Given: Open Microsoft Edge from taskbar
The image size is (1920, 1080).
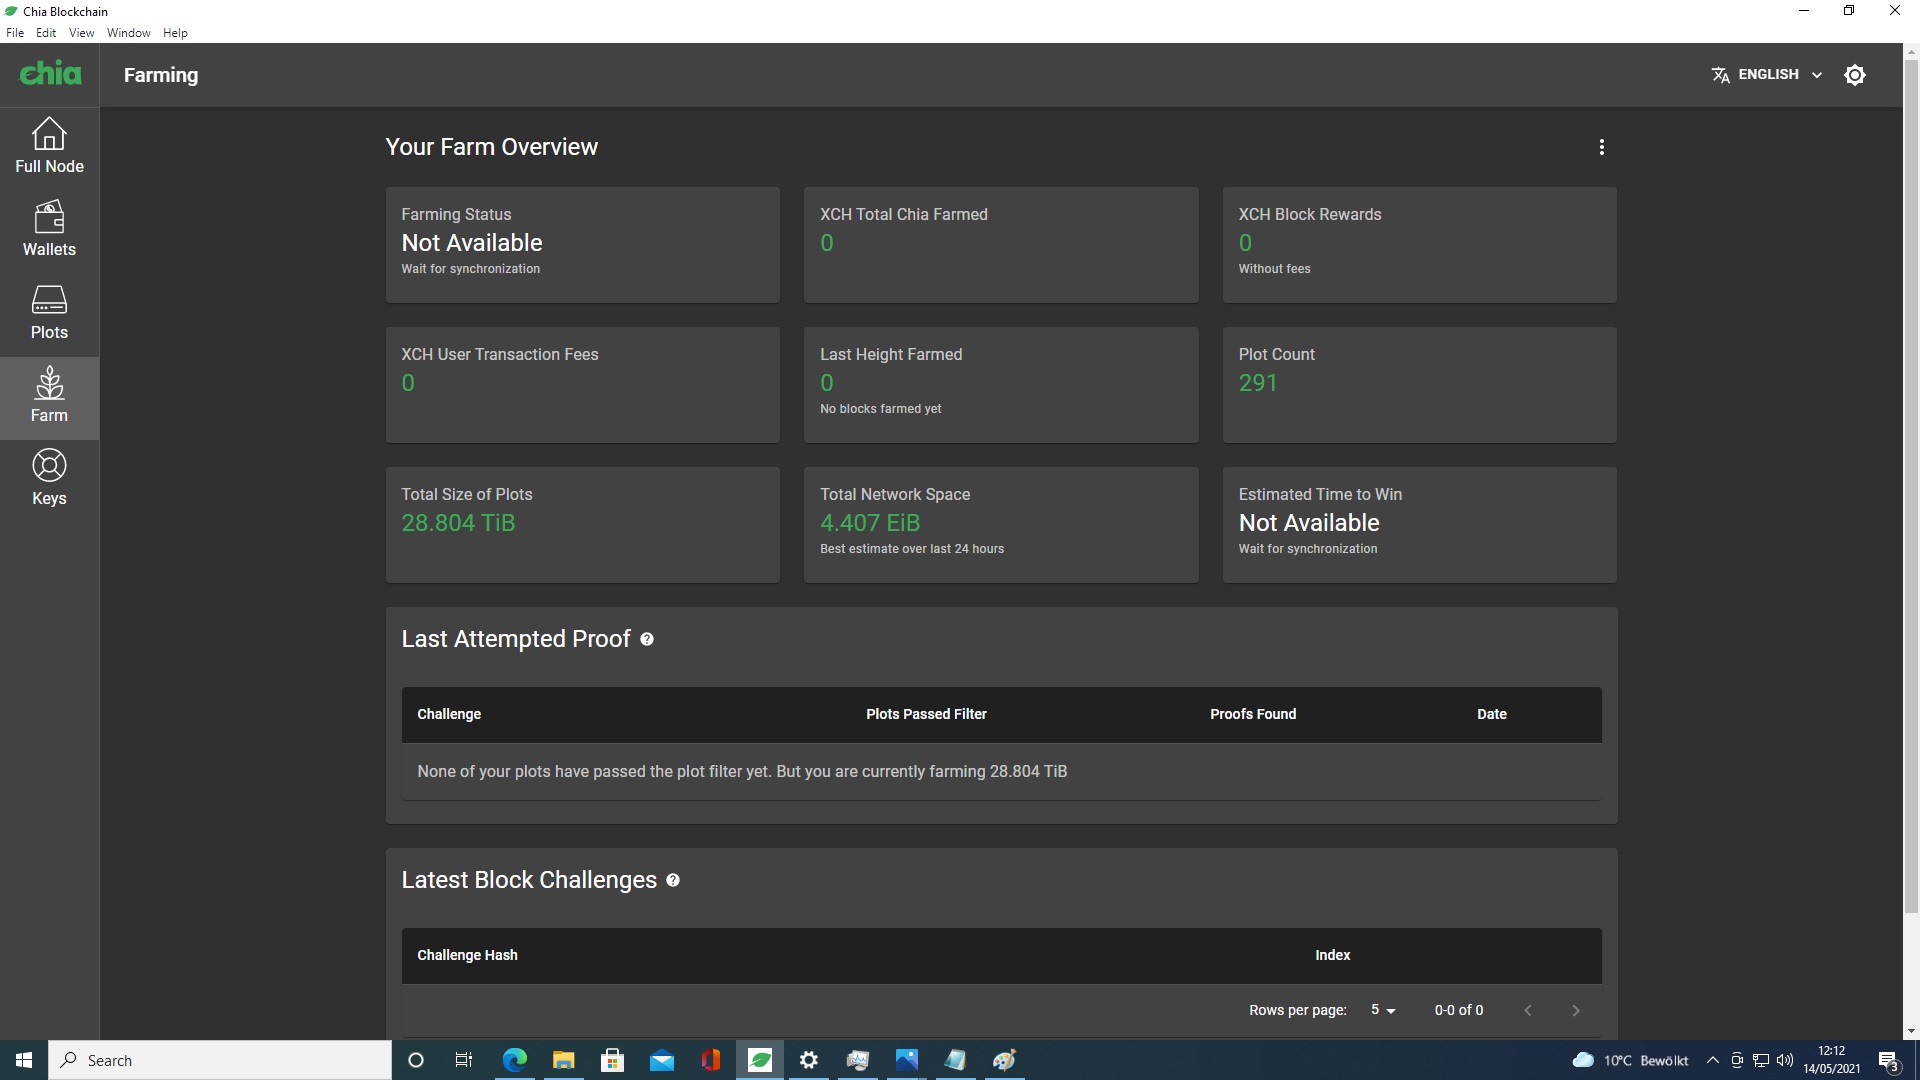Looking at the screenshot, I should (x=514, y=1060).
